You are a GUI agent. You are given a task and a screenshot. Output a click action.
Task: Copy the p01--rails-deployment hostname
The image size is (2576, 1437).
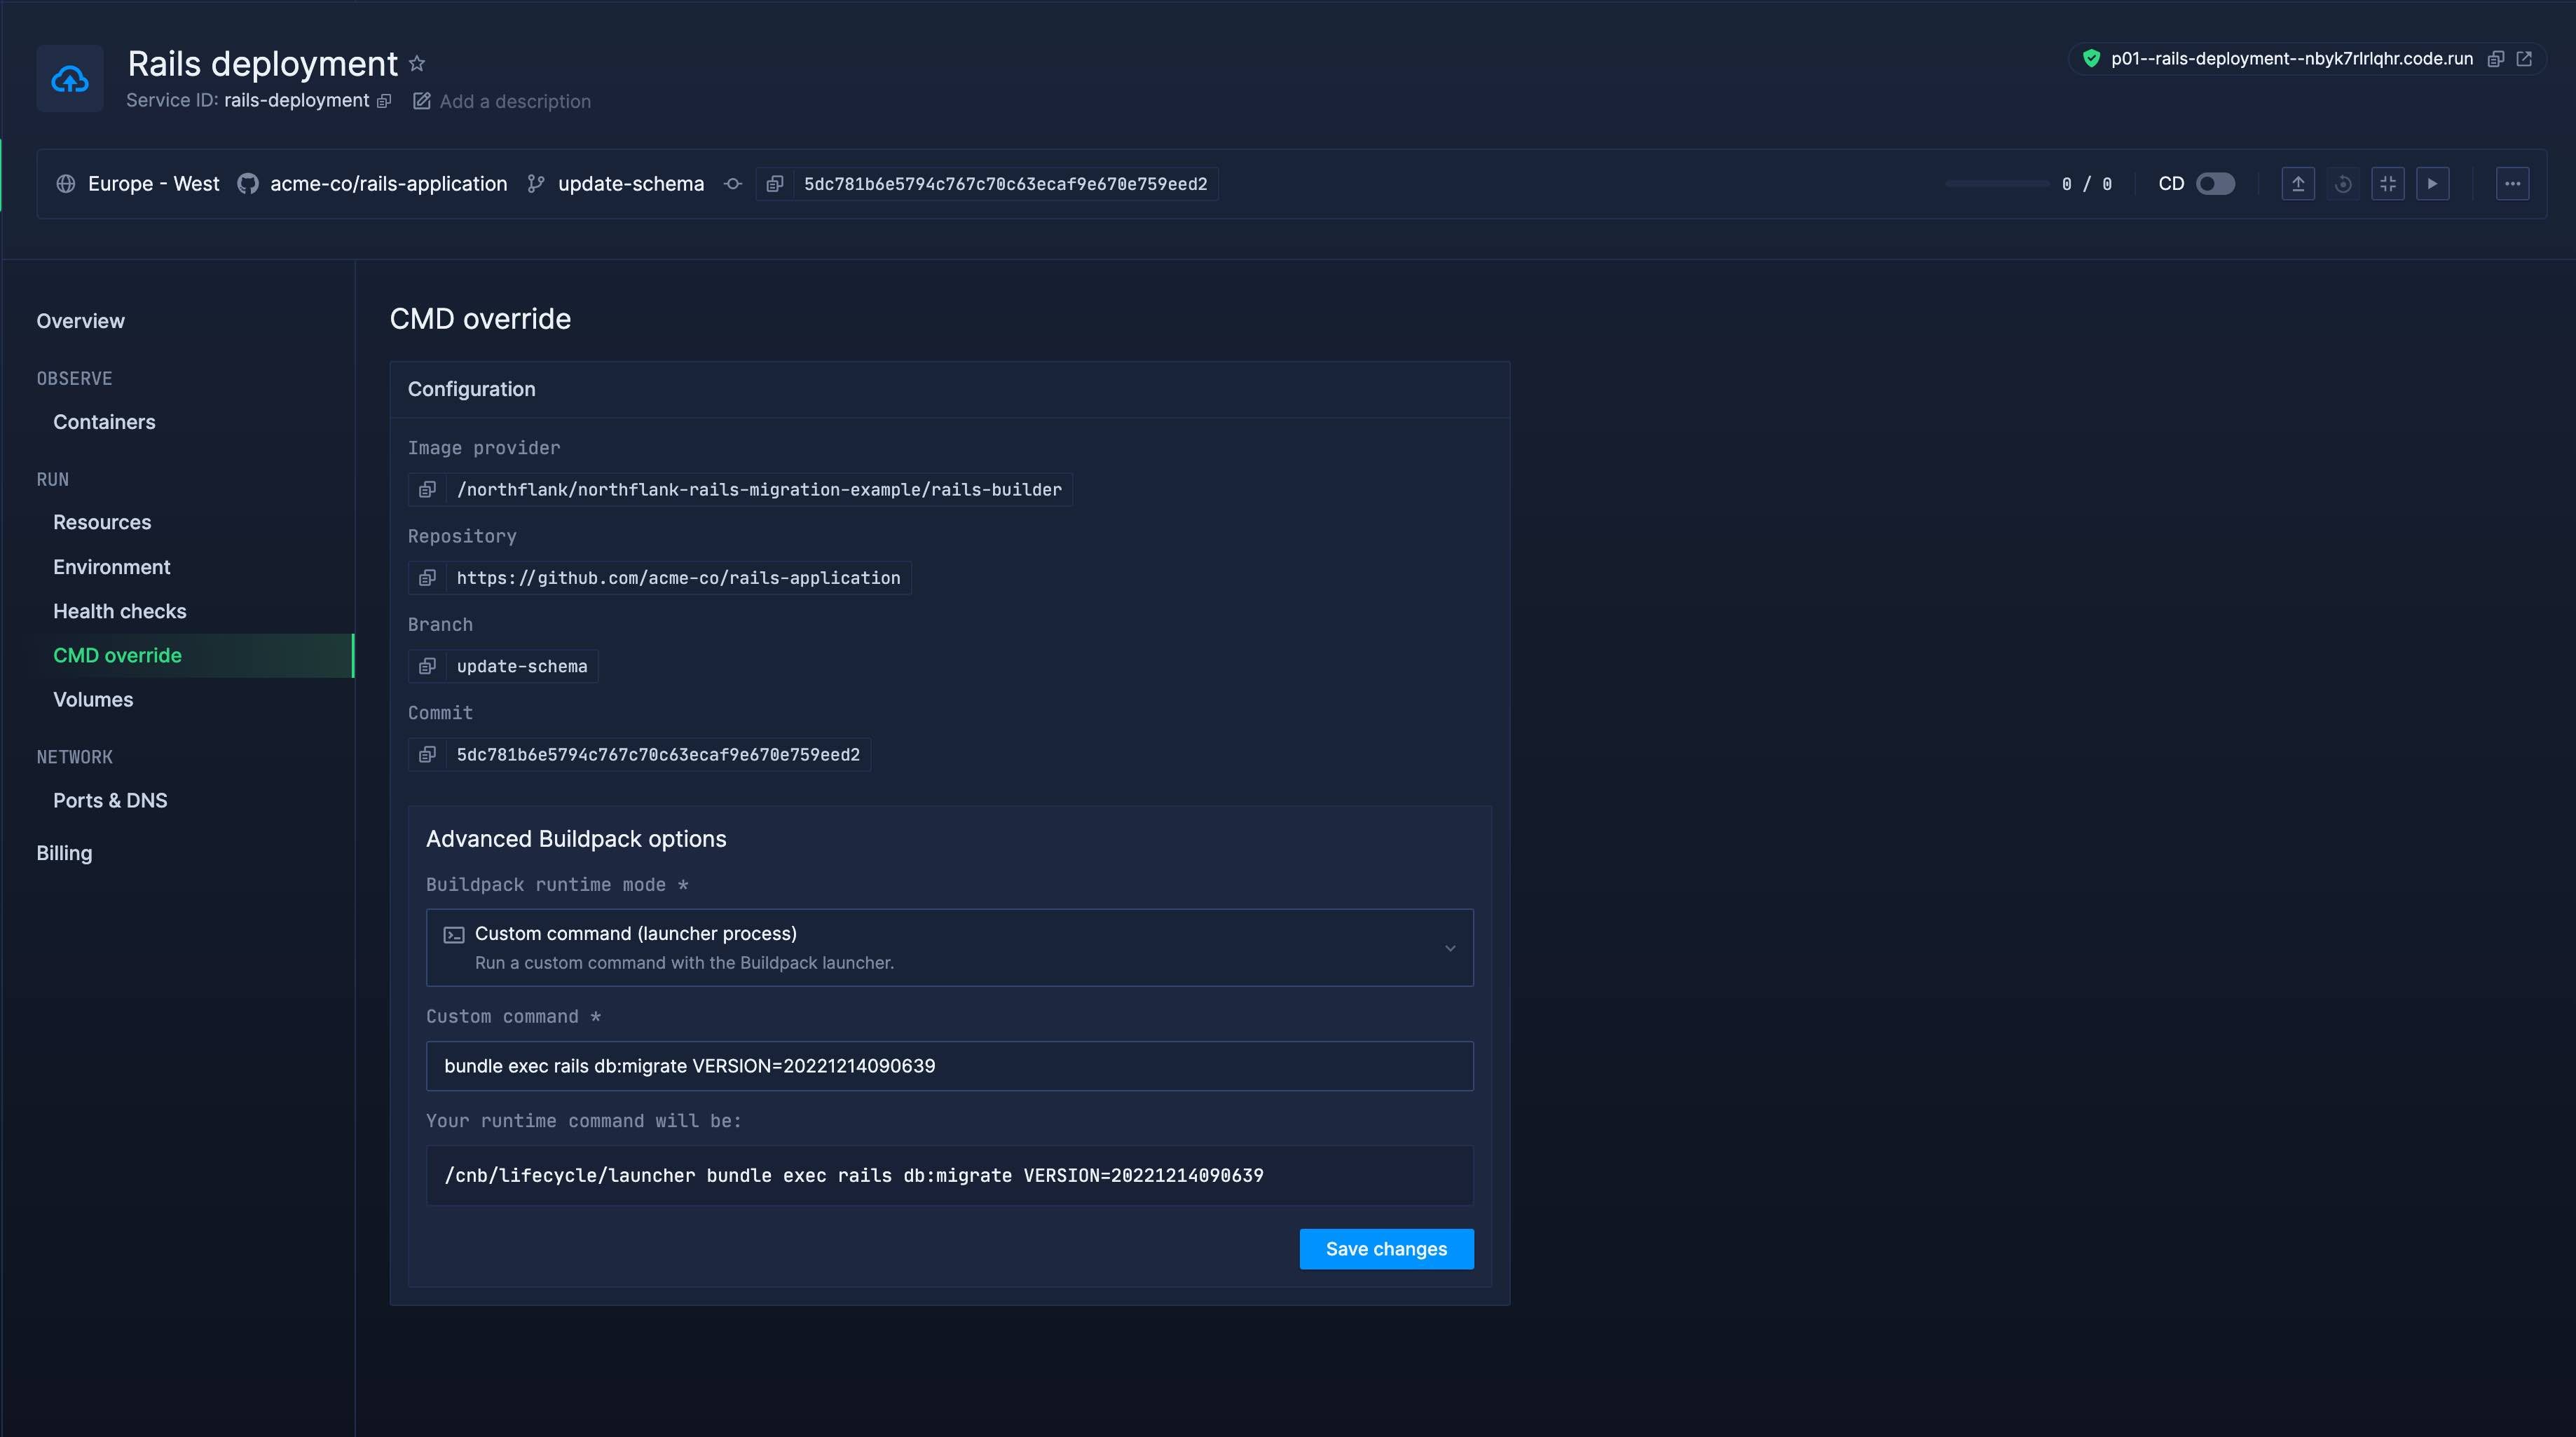pyautogui.click(x=2495, y=58)
